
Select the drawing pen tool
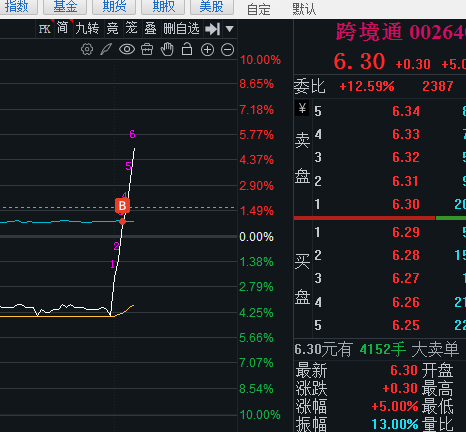pyautogui.click(x=106, y=50)
